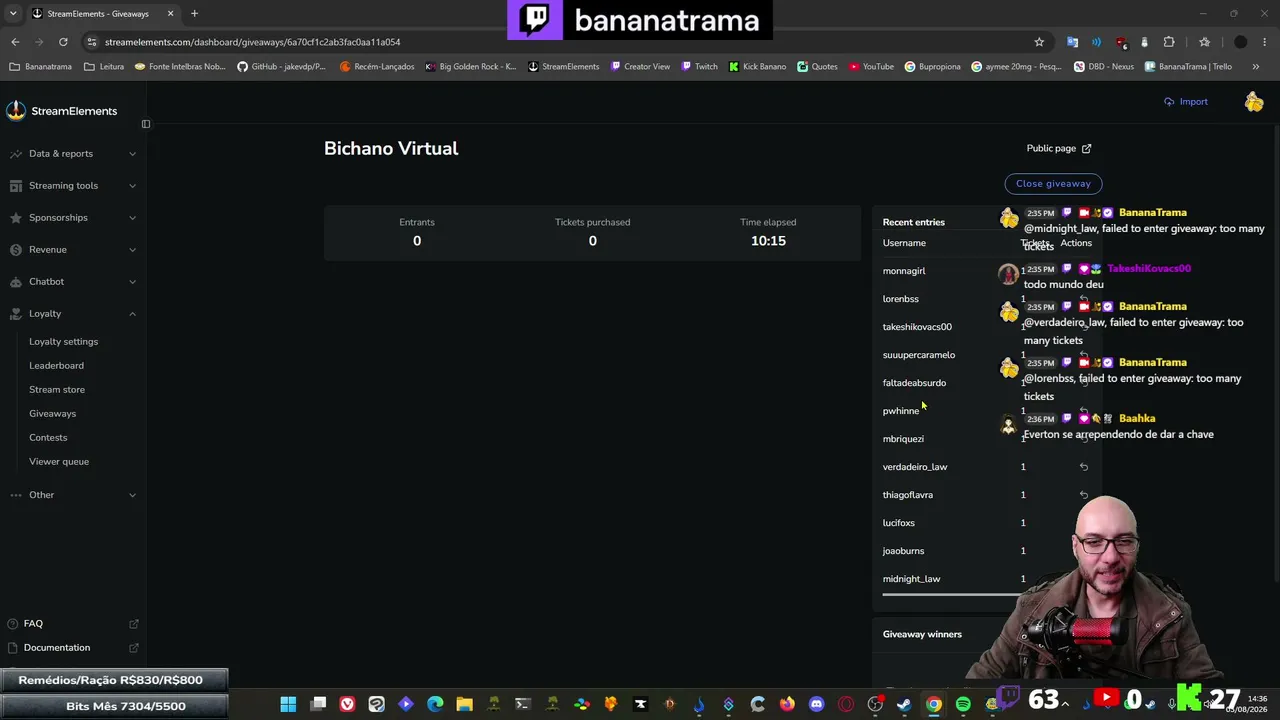Viewport: 1280px width, 720px height.
Task: Collapse the sidebar with the panel toggle icon
Action: (146, 124)
